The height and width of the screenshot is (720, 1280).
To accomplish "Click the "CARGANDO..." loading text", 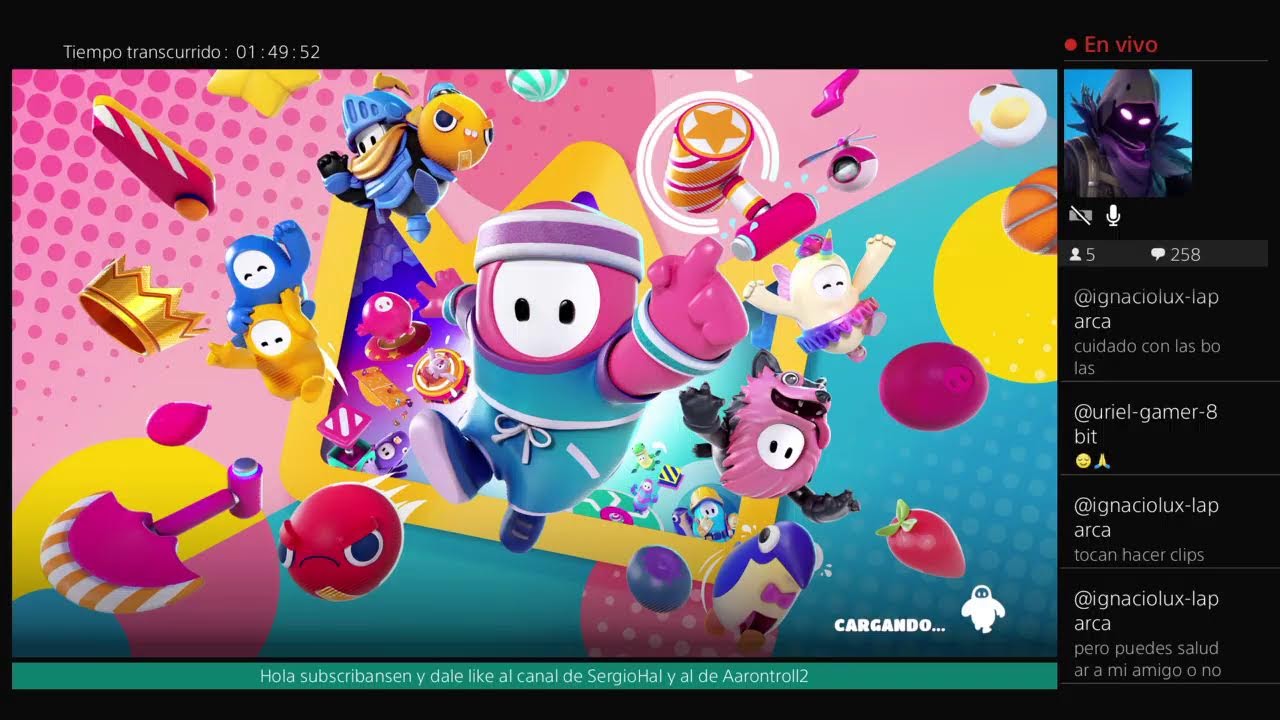I will (889, 626).
